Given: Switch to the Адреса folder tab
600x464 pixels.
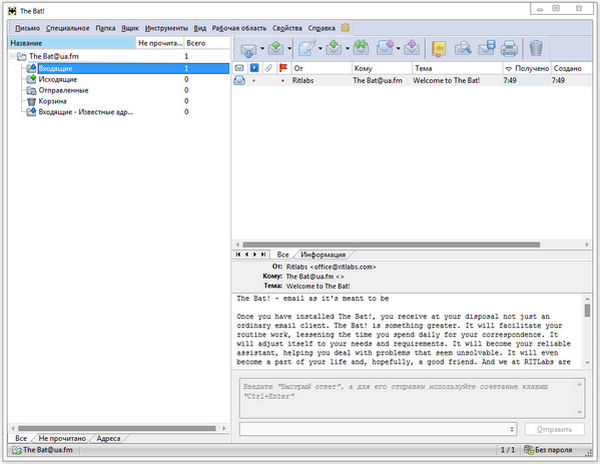Looking at the screenshot, I should click(x=108, y=438).
